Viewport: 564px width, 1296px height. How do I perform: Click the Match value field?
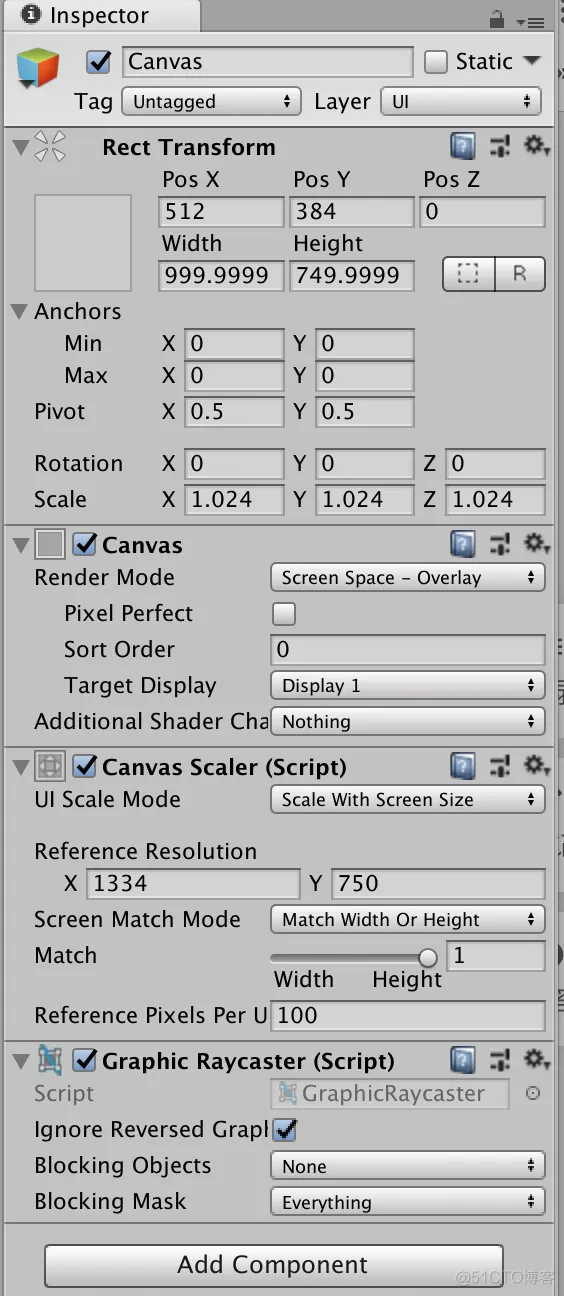pos(496,955)
